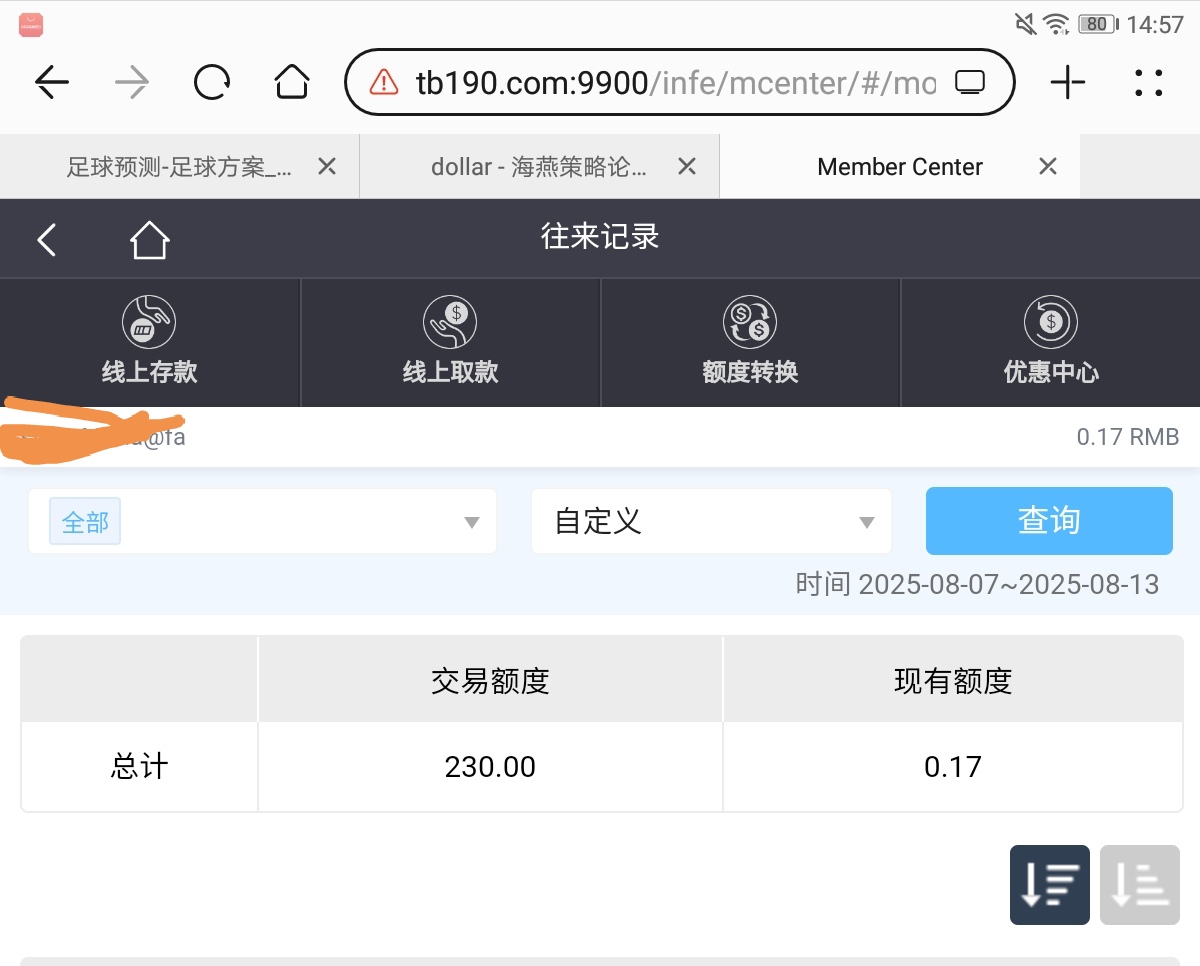Click the 查询 search button
1200x966 pixels.
click(1048, 521)
